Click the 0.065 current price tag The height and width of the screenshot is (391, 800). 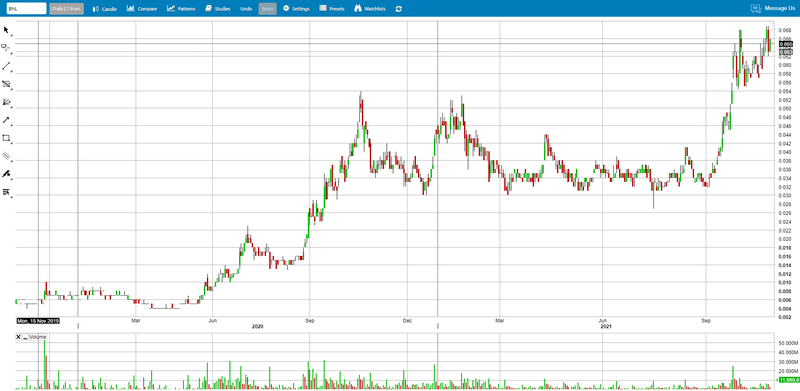pyautogui.click(x=785, y=44)
